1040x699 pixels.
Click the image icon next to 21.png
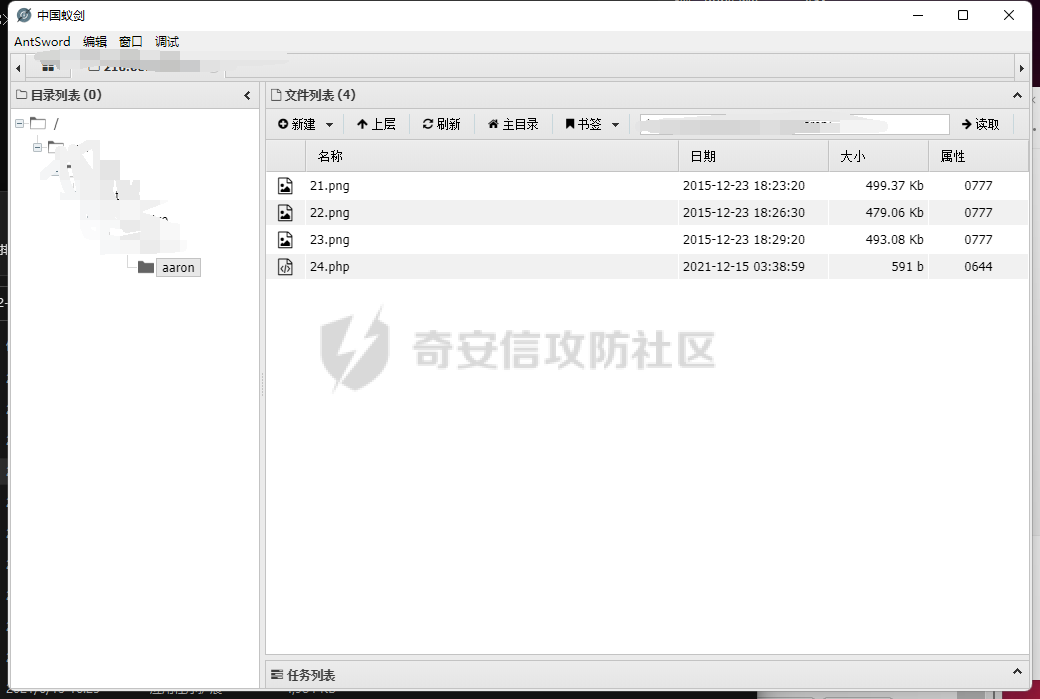(284, 185)
